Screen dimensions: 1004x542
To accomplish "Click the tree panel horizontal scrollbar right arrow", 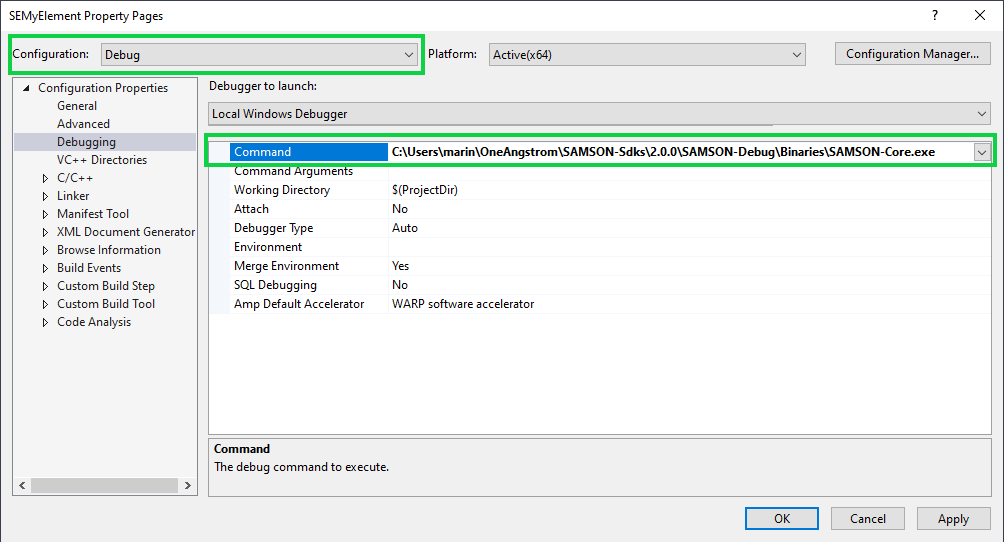I will [x=188, y=485].
